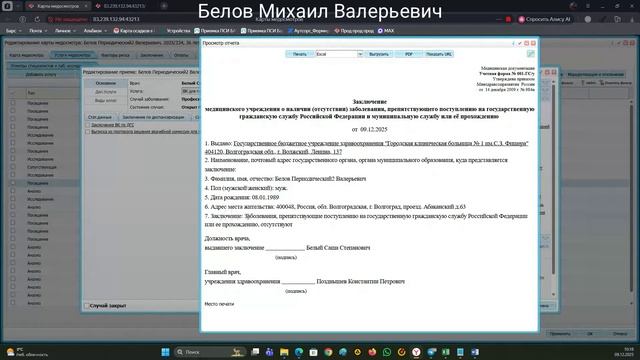Open the Устройства bookmark
The height and width of the screenshot is (360, 640).
[x=178, y=31]
